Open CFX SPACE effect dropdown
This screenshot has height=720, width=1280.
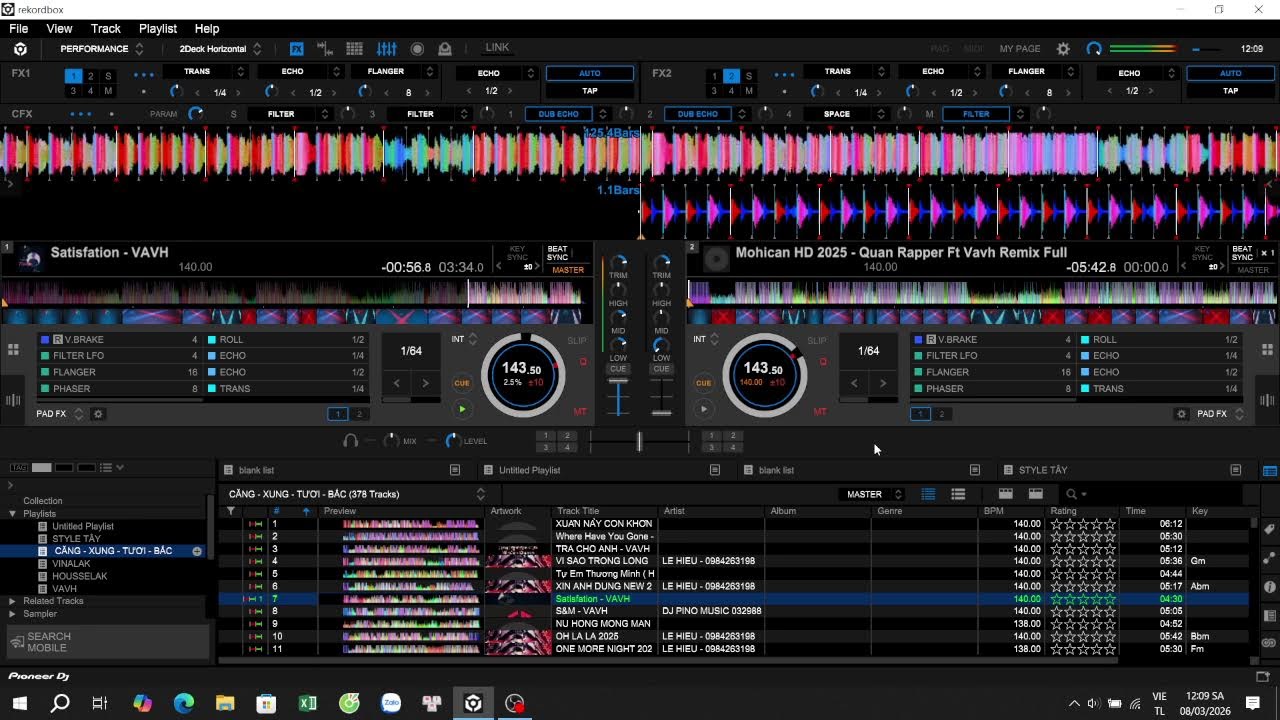pos(845,114)
